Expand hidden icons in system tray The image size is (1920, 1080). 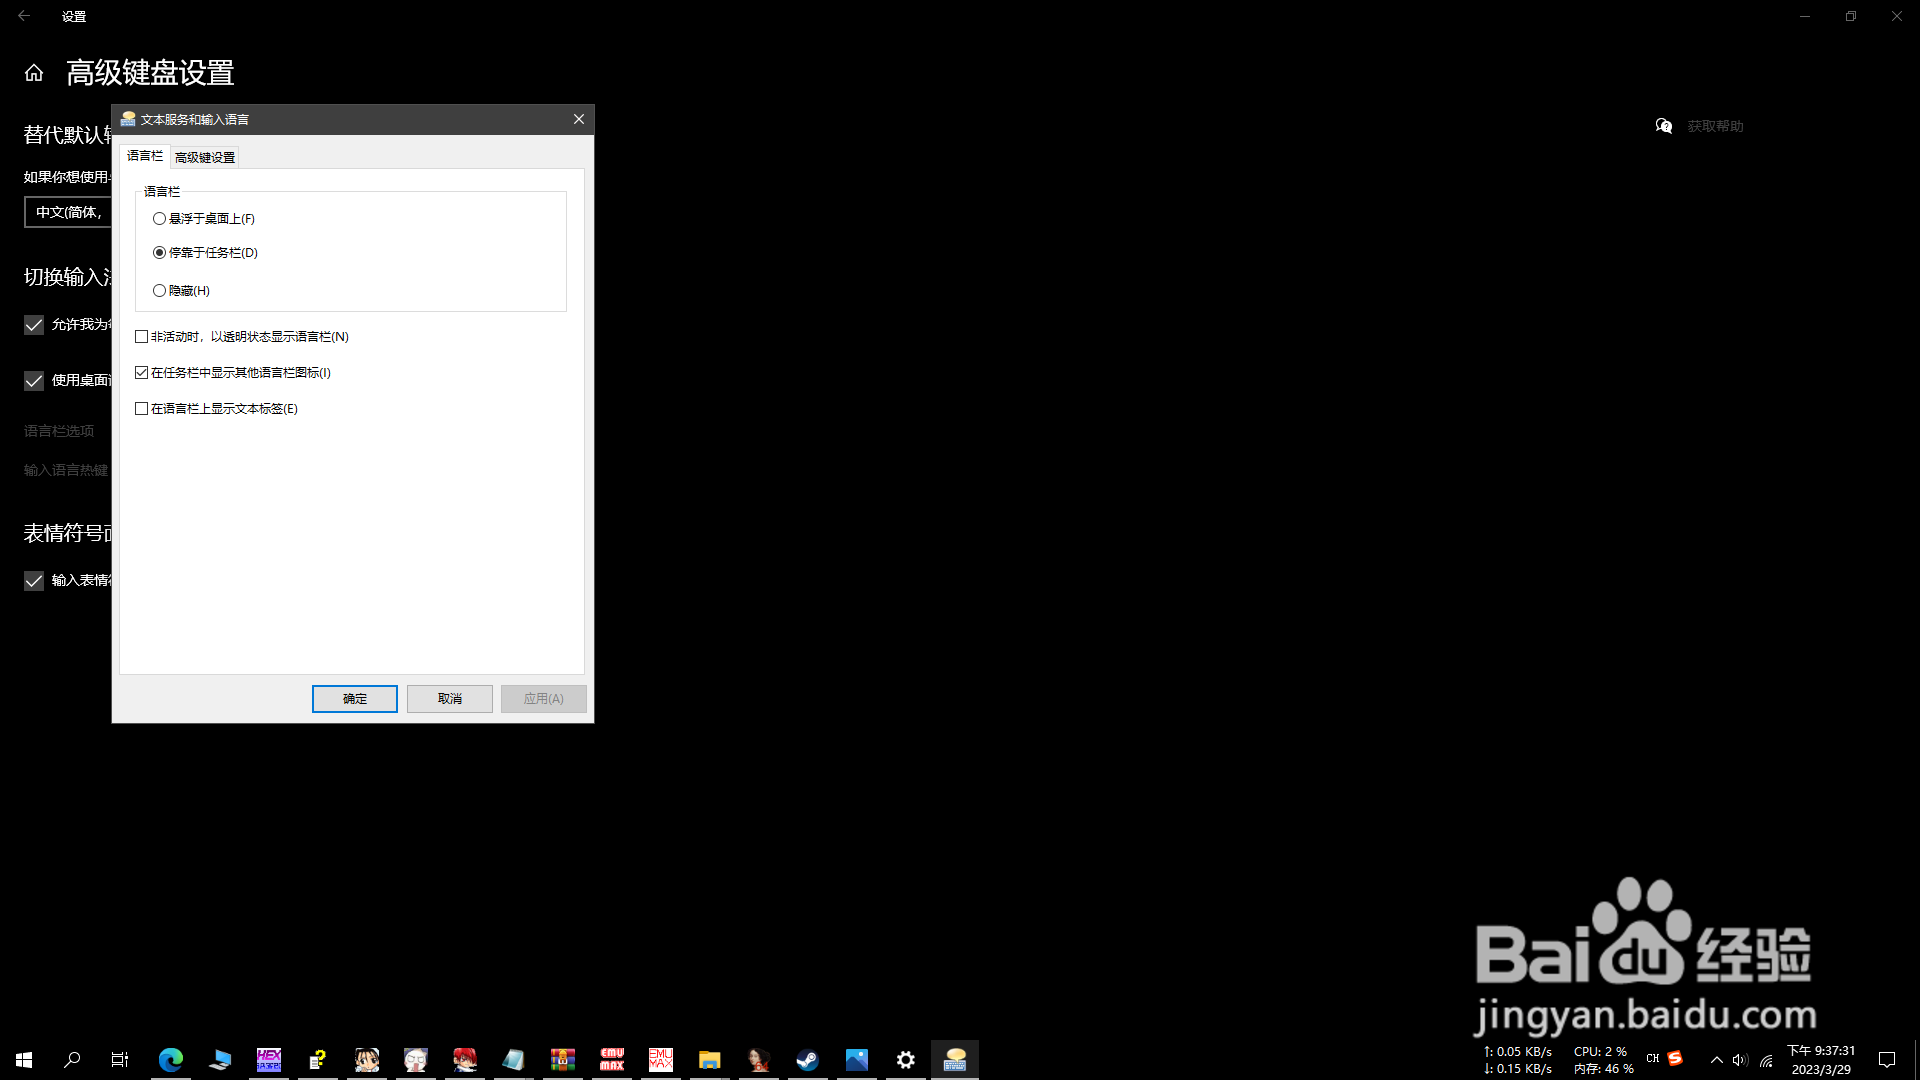point(1716,1059)
